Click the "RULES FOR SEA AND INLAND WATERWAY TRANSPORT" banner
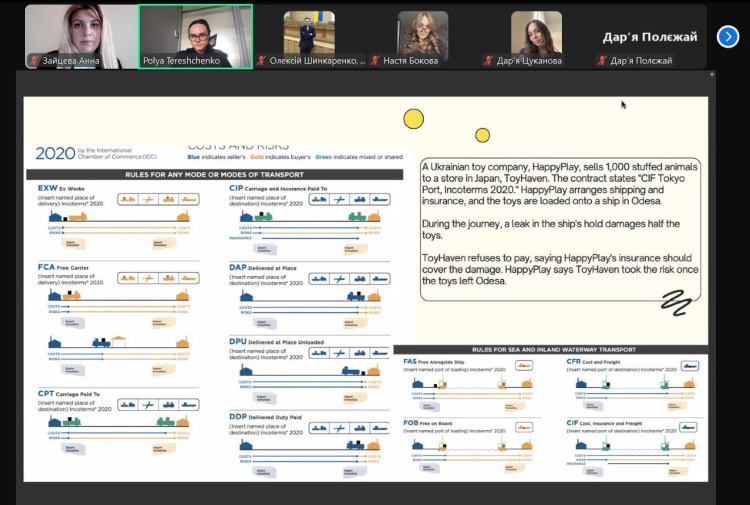 (x=553, y=350)
